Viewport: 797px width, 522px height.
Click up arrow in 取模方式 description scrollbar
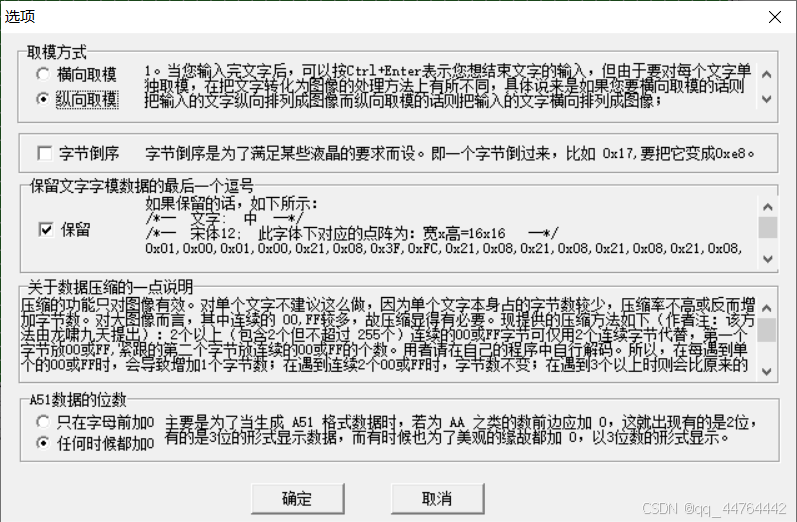[x=767, y=75]
